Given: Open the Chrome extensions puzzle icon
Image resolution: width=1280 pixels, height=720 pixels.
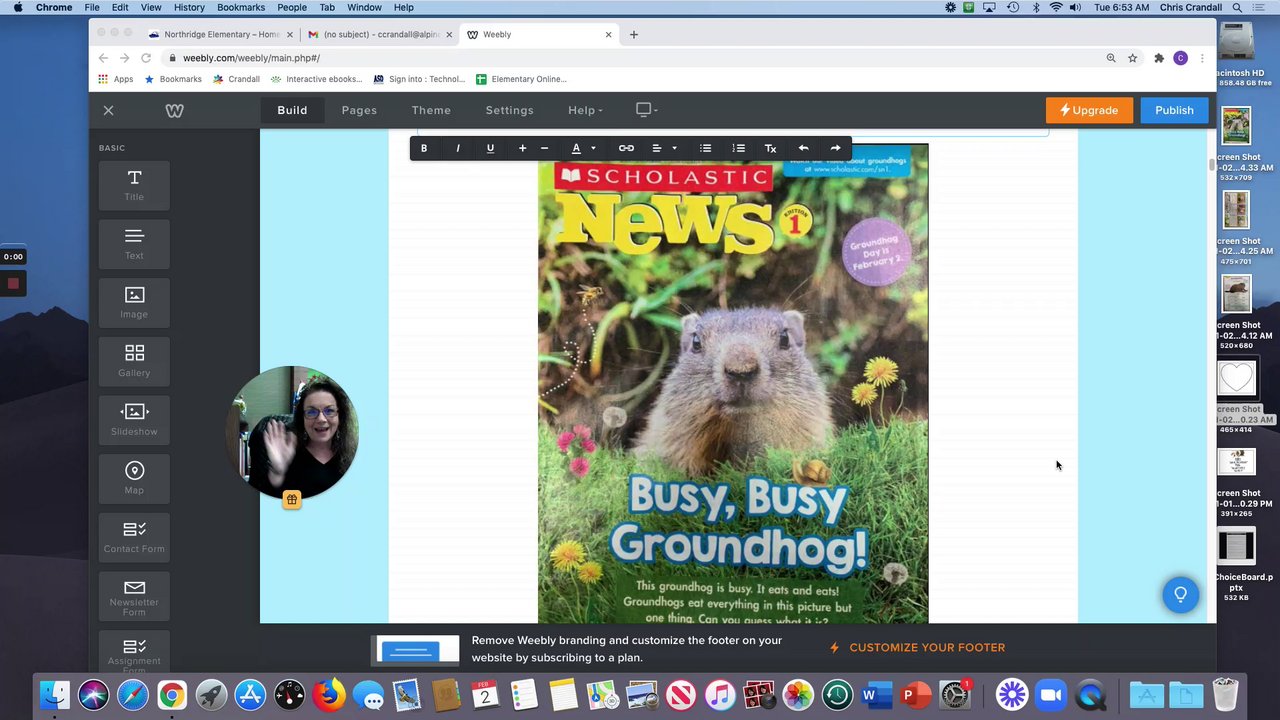Looking at the screenshot, I should [x=1159, y=58].
